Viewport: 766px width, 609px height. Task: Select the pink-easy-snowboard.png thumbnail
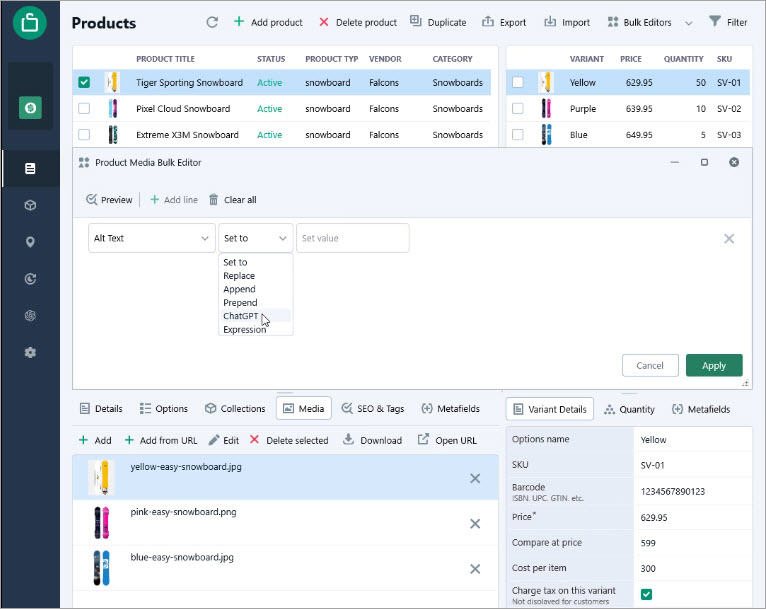pos(102,523)
